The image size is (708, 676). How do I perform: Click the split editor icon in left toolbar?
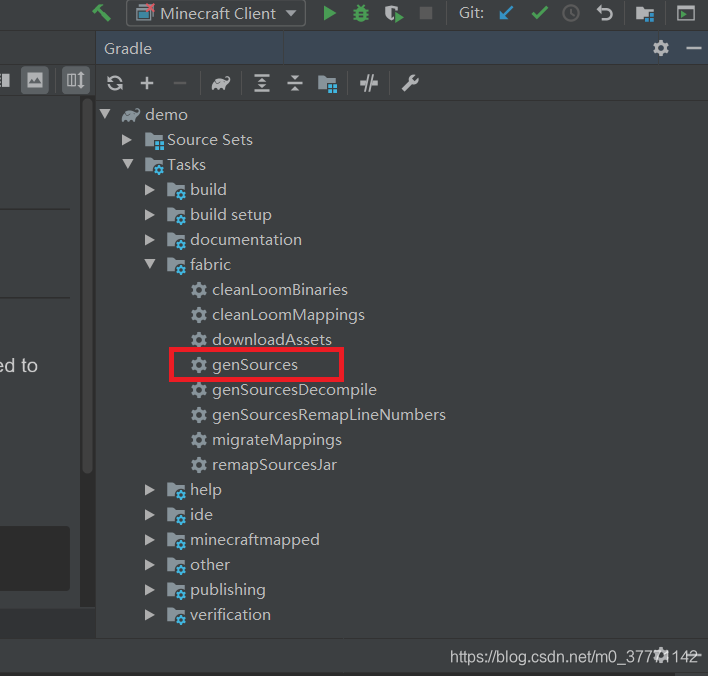[75, 81]
